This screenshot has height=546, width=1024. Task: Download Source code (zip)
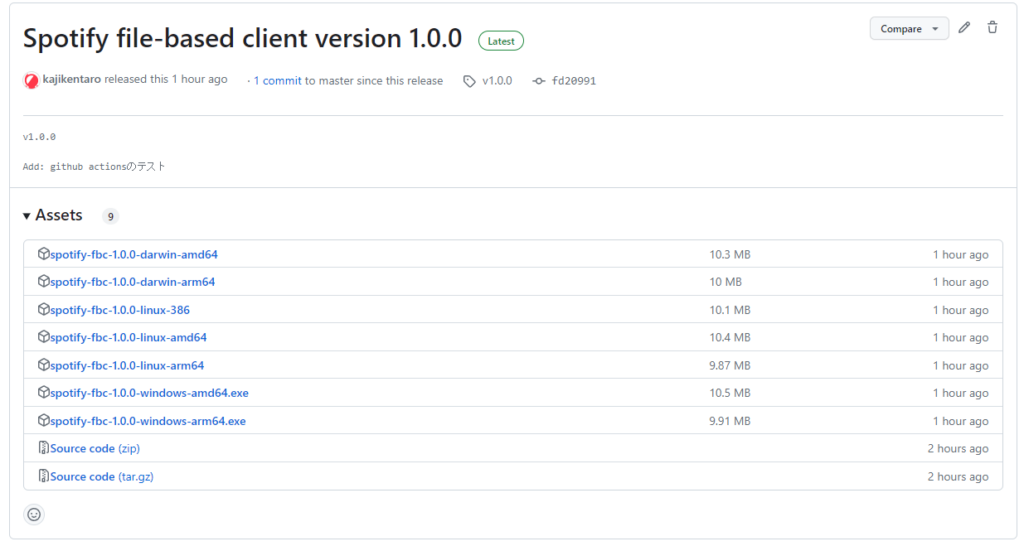[95, 448]
